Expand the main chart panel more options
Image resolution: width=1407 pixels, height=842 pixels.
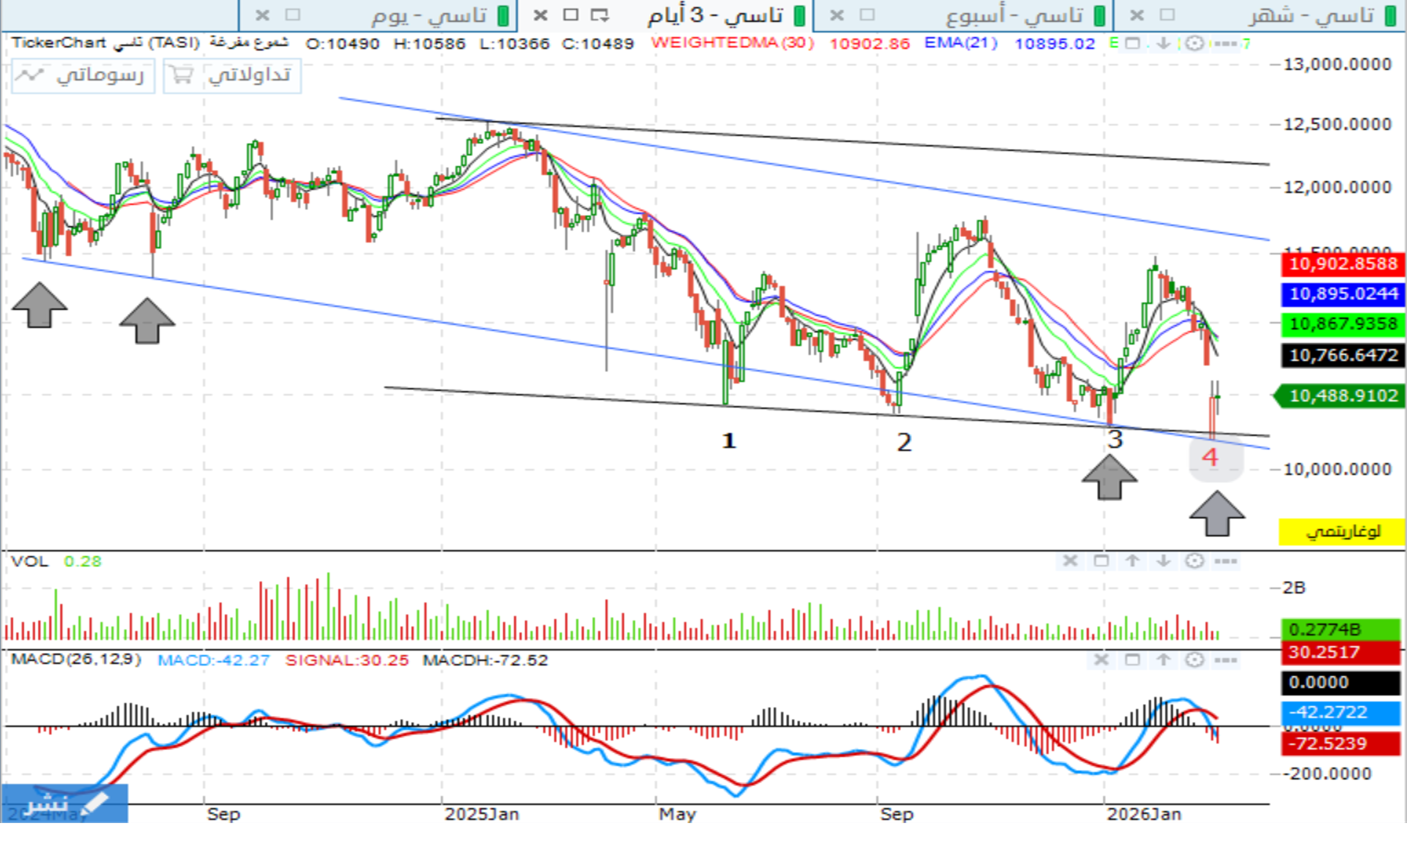1226,43
